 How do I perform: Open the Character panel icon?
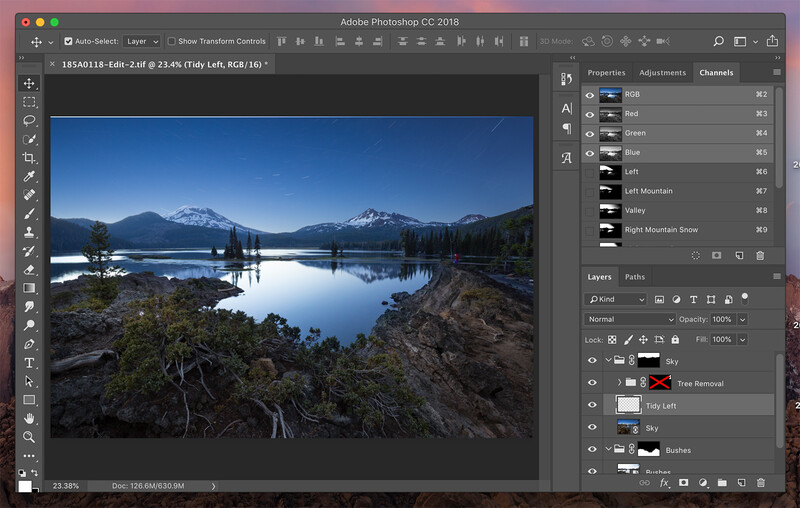[x=566, y=109]
